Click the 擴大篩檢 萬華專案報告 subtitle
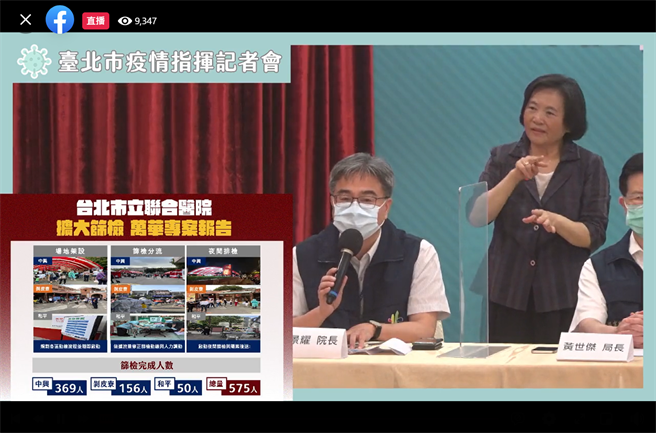Screen dimensions: 656x433 tap(144, 228)
